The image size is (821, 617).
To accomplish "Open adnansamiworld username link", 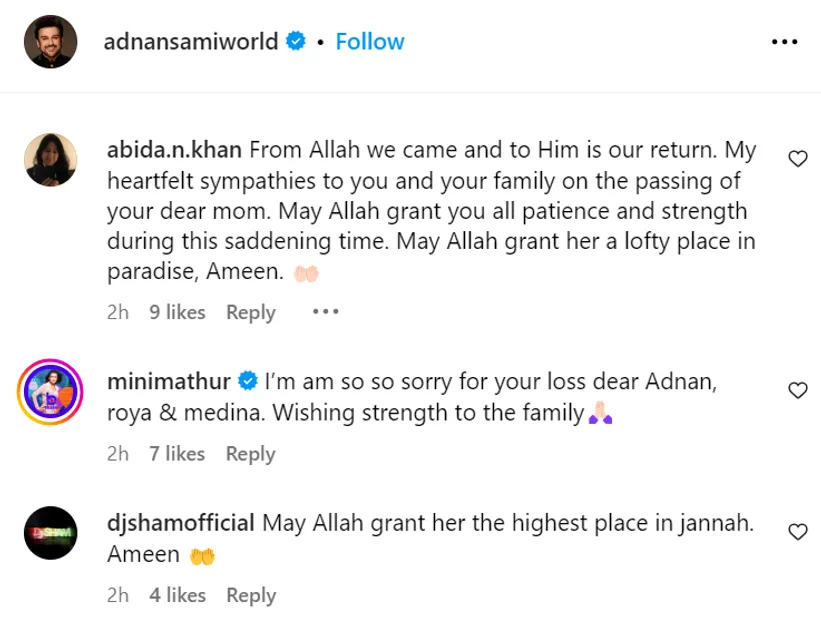I will 190,42.
